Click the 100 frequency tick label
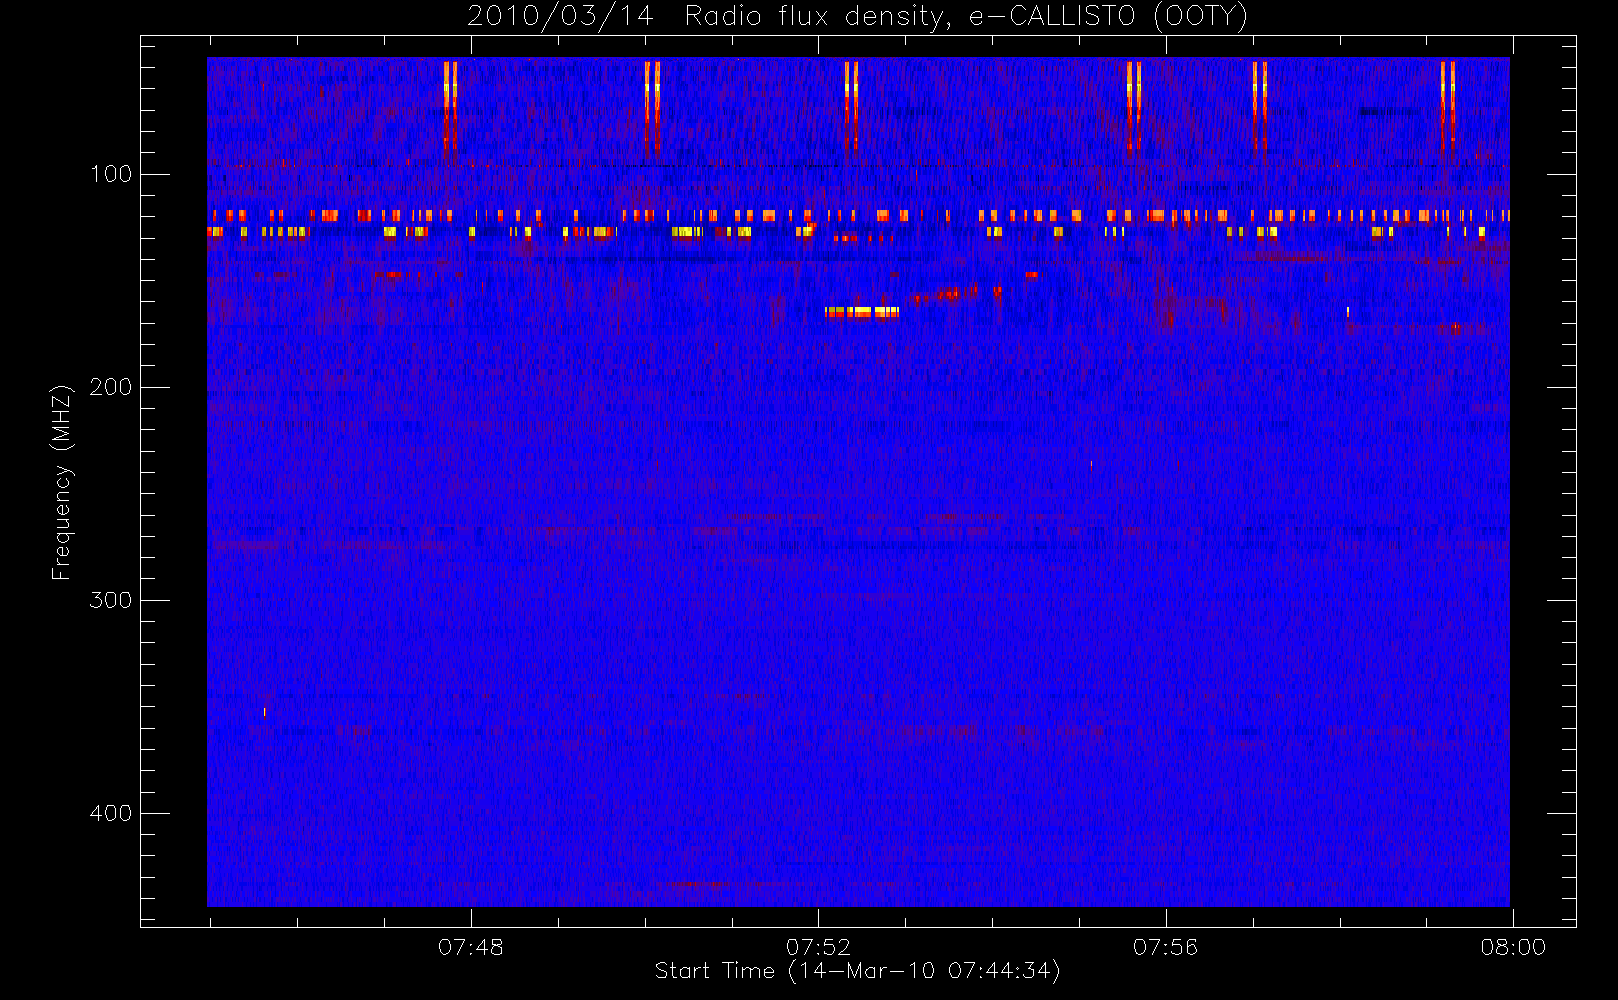The image size is (1618, 1000). [x=110, y=174]
